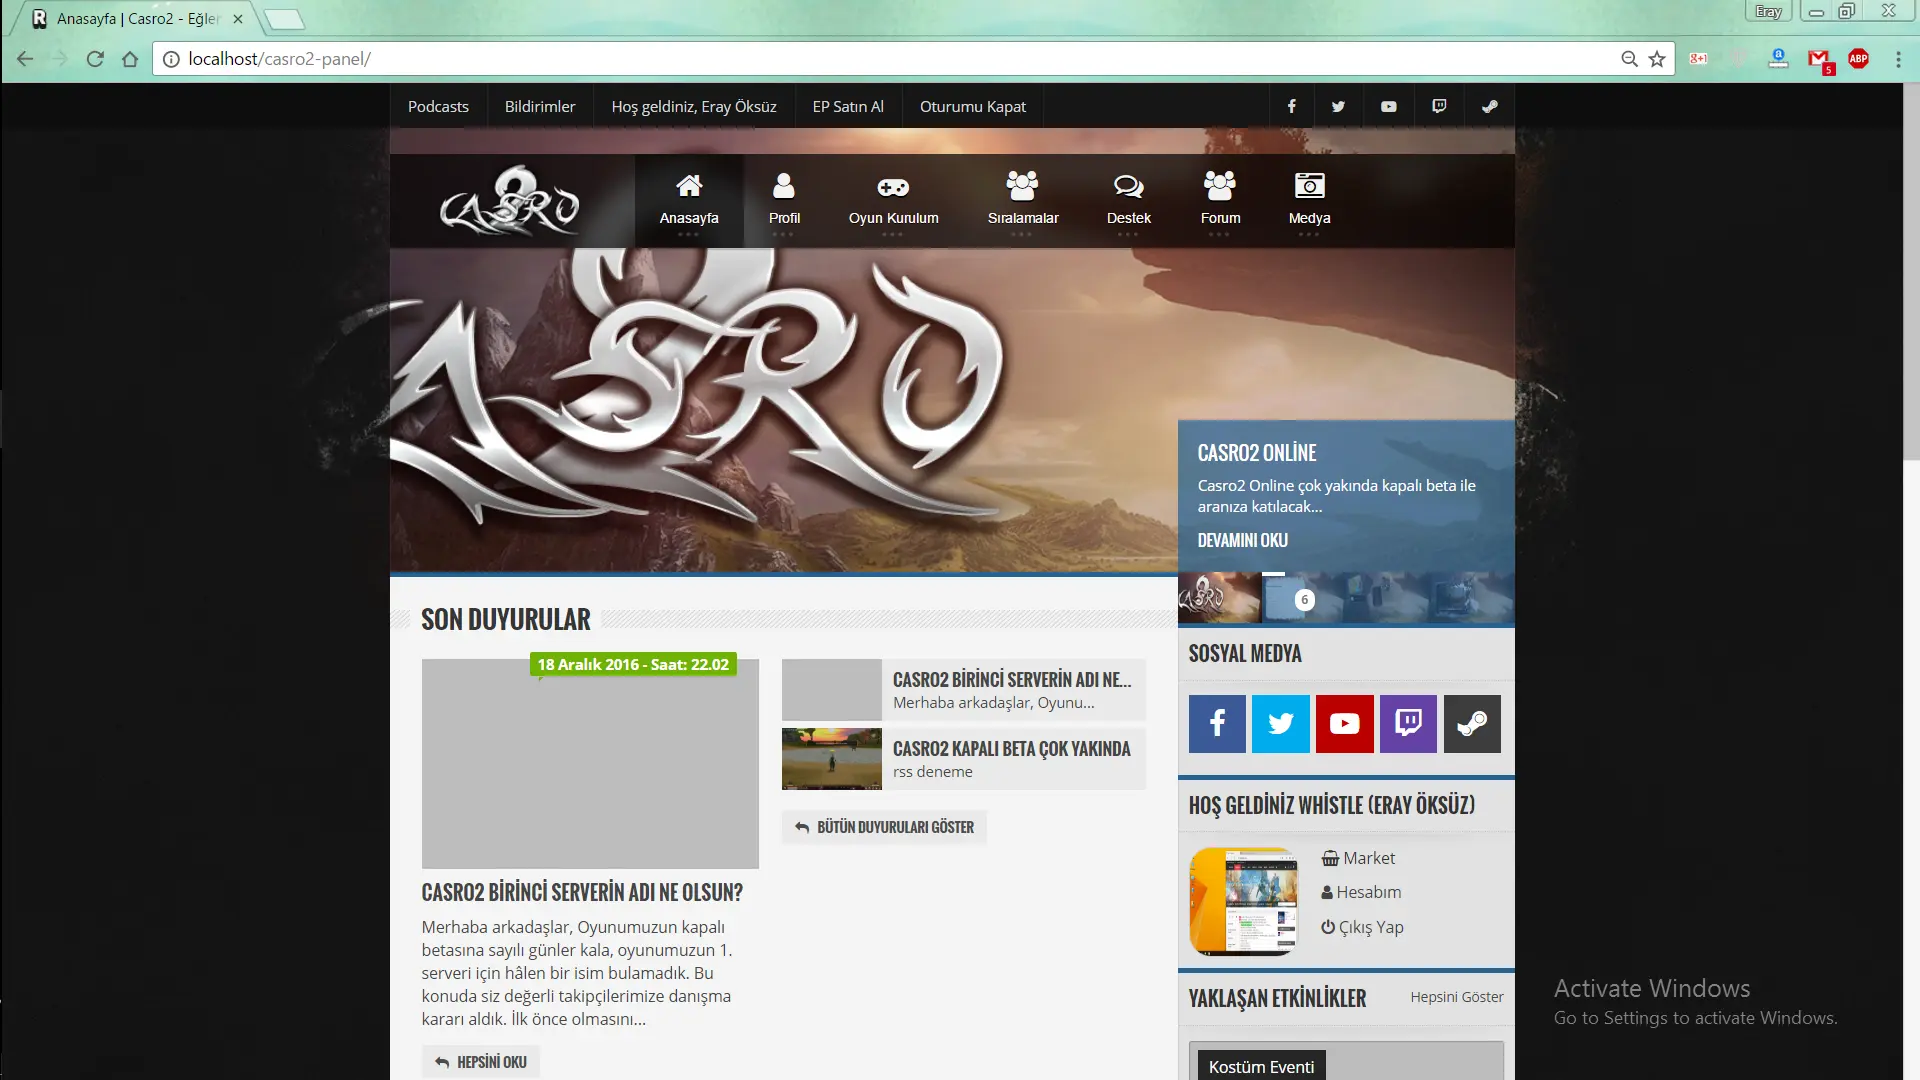Viewport: 1920px width, 1080px height.
Task: Click DEVAMINI OKU on the slider
Action: point(1242,540)
